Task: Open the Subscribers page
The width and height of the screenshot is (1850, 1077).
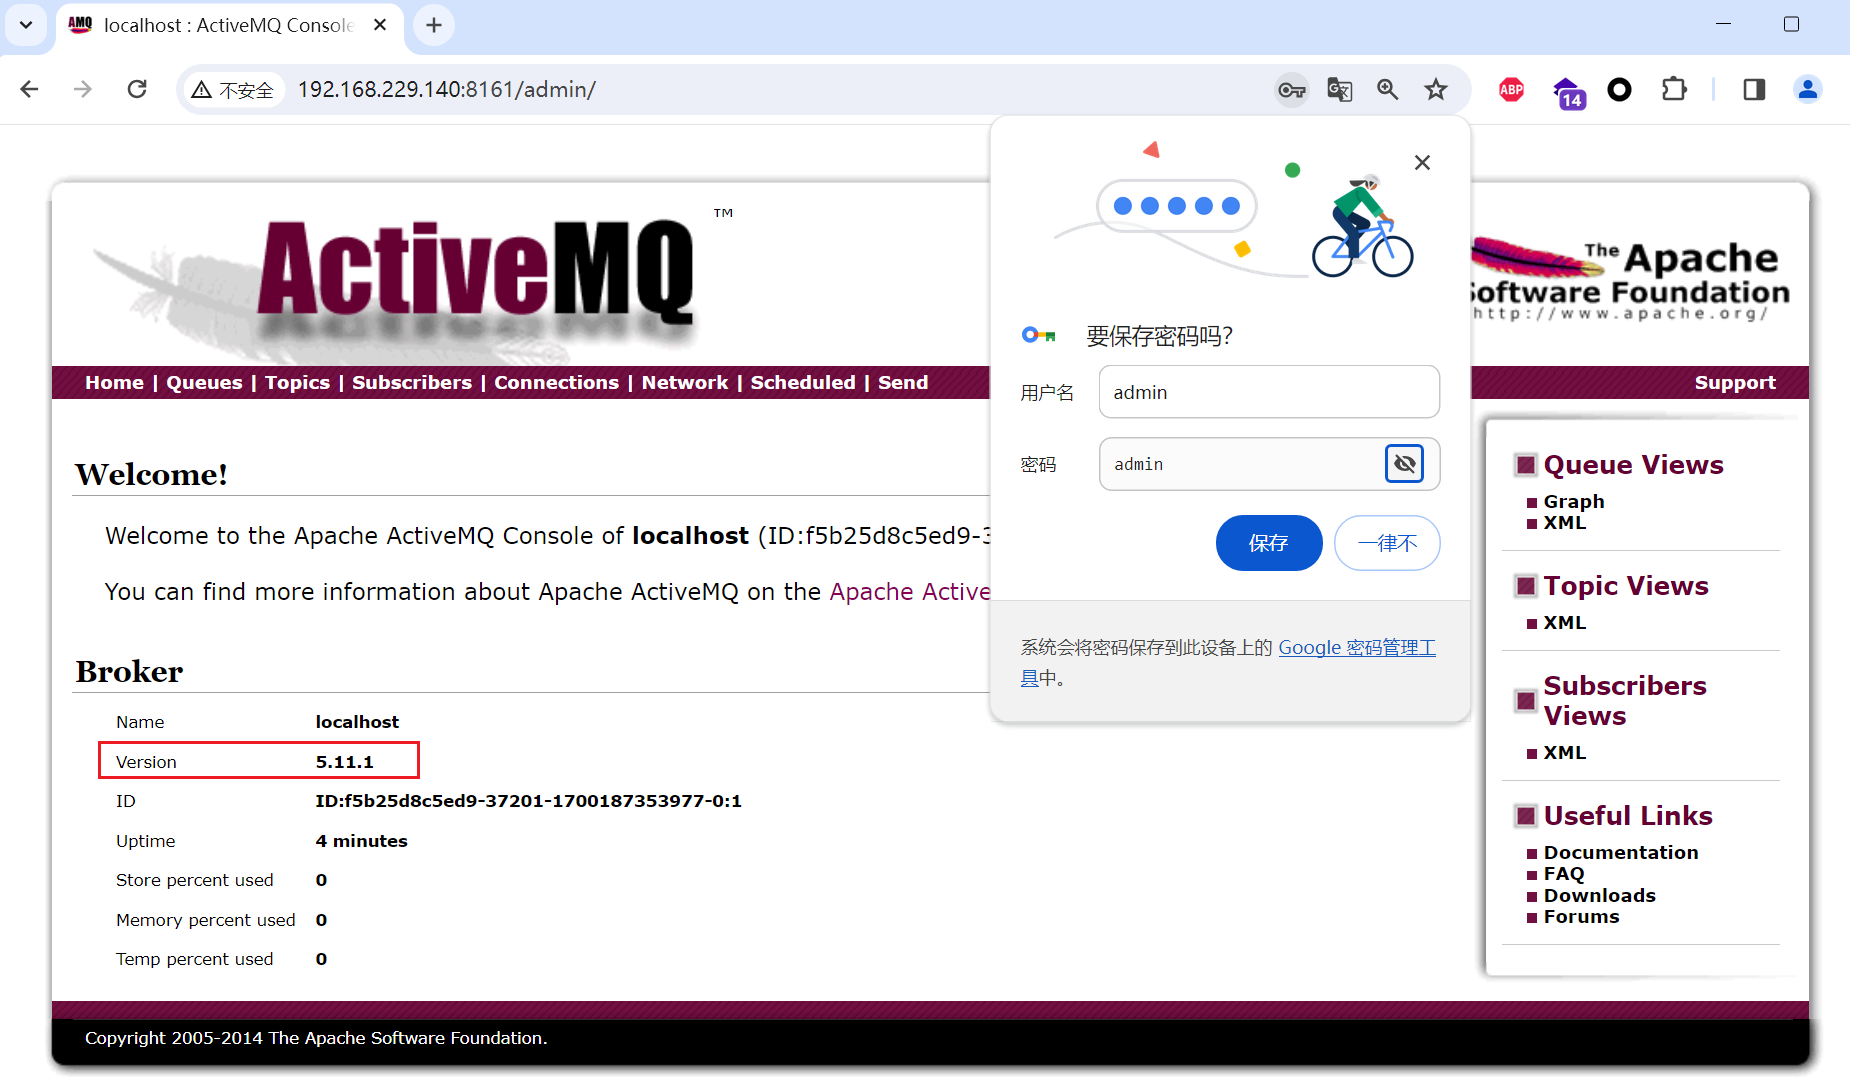Action: (x=411, y=383)
